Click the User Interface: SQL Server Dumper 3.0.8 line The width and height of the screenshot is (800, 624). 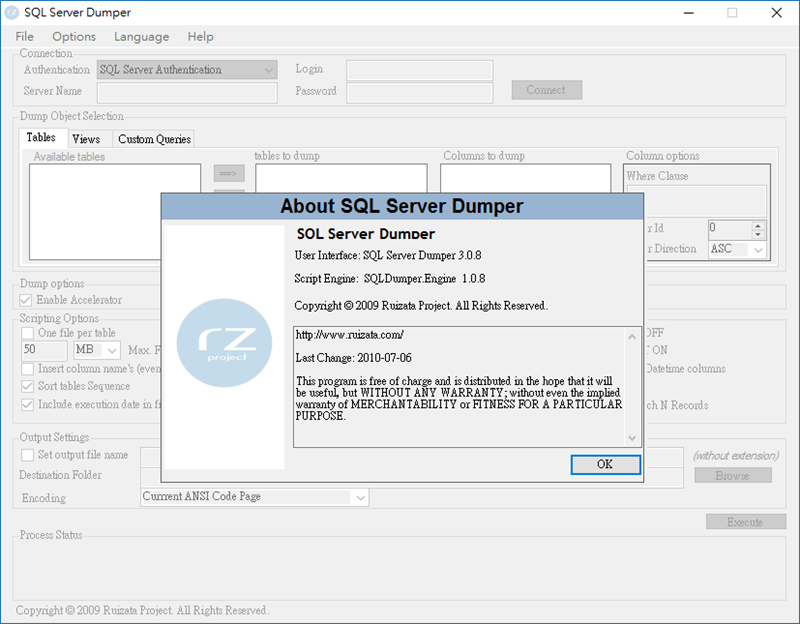coord(388,255)
